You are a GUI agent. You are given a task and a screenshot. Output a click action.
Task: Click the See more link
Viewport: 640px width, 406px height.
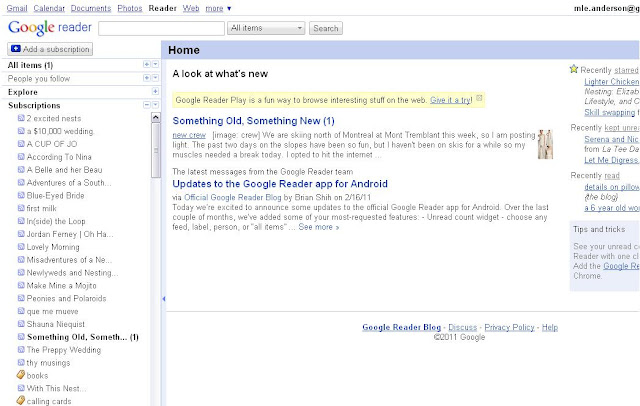[319, 227]
